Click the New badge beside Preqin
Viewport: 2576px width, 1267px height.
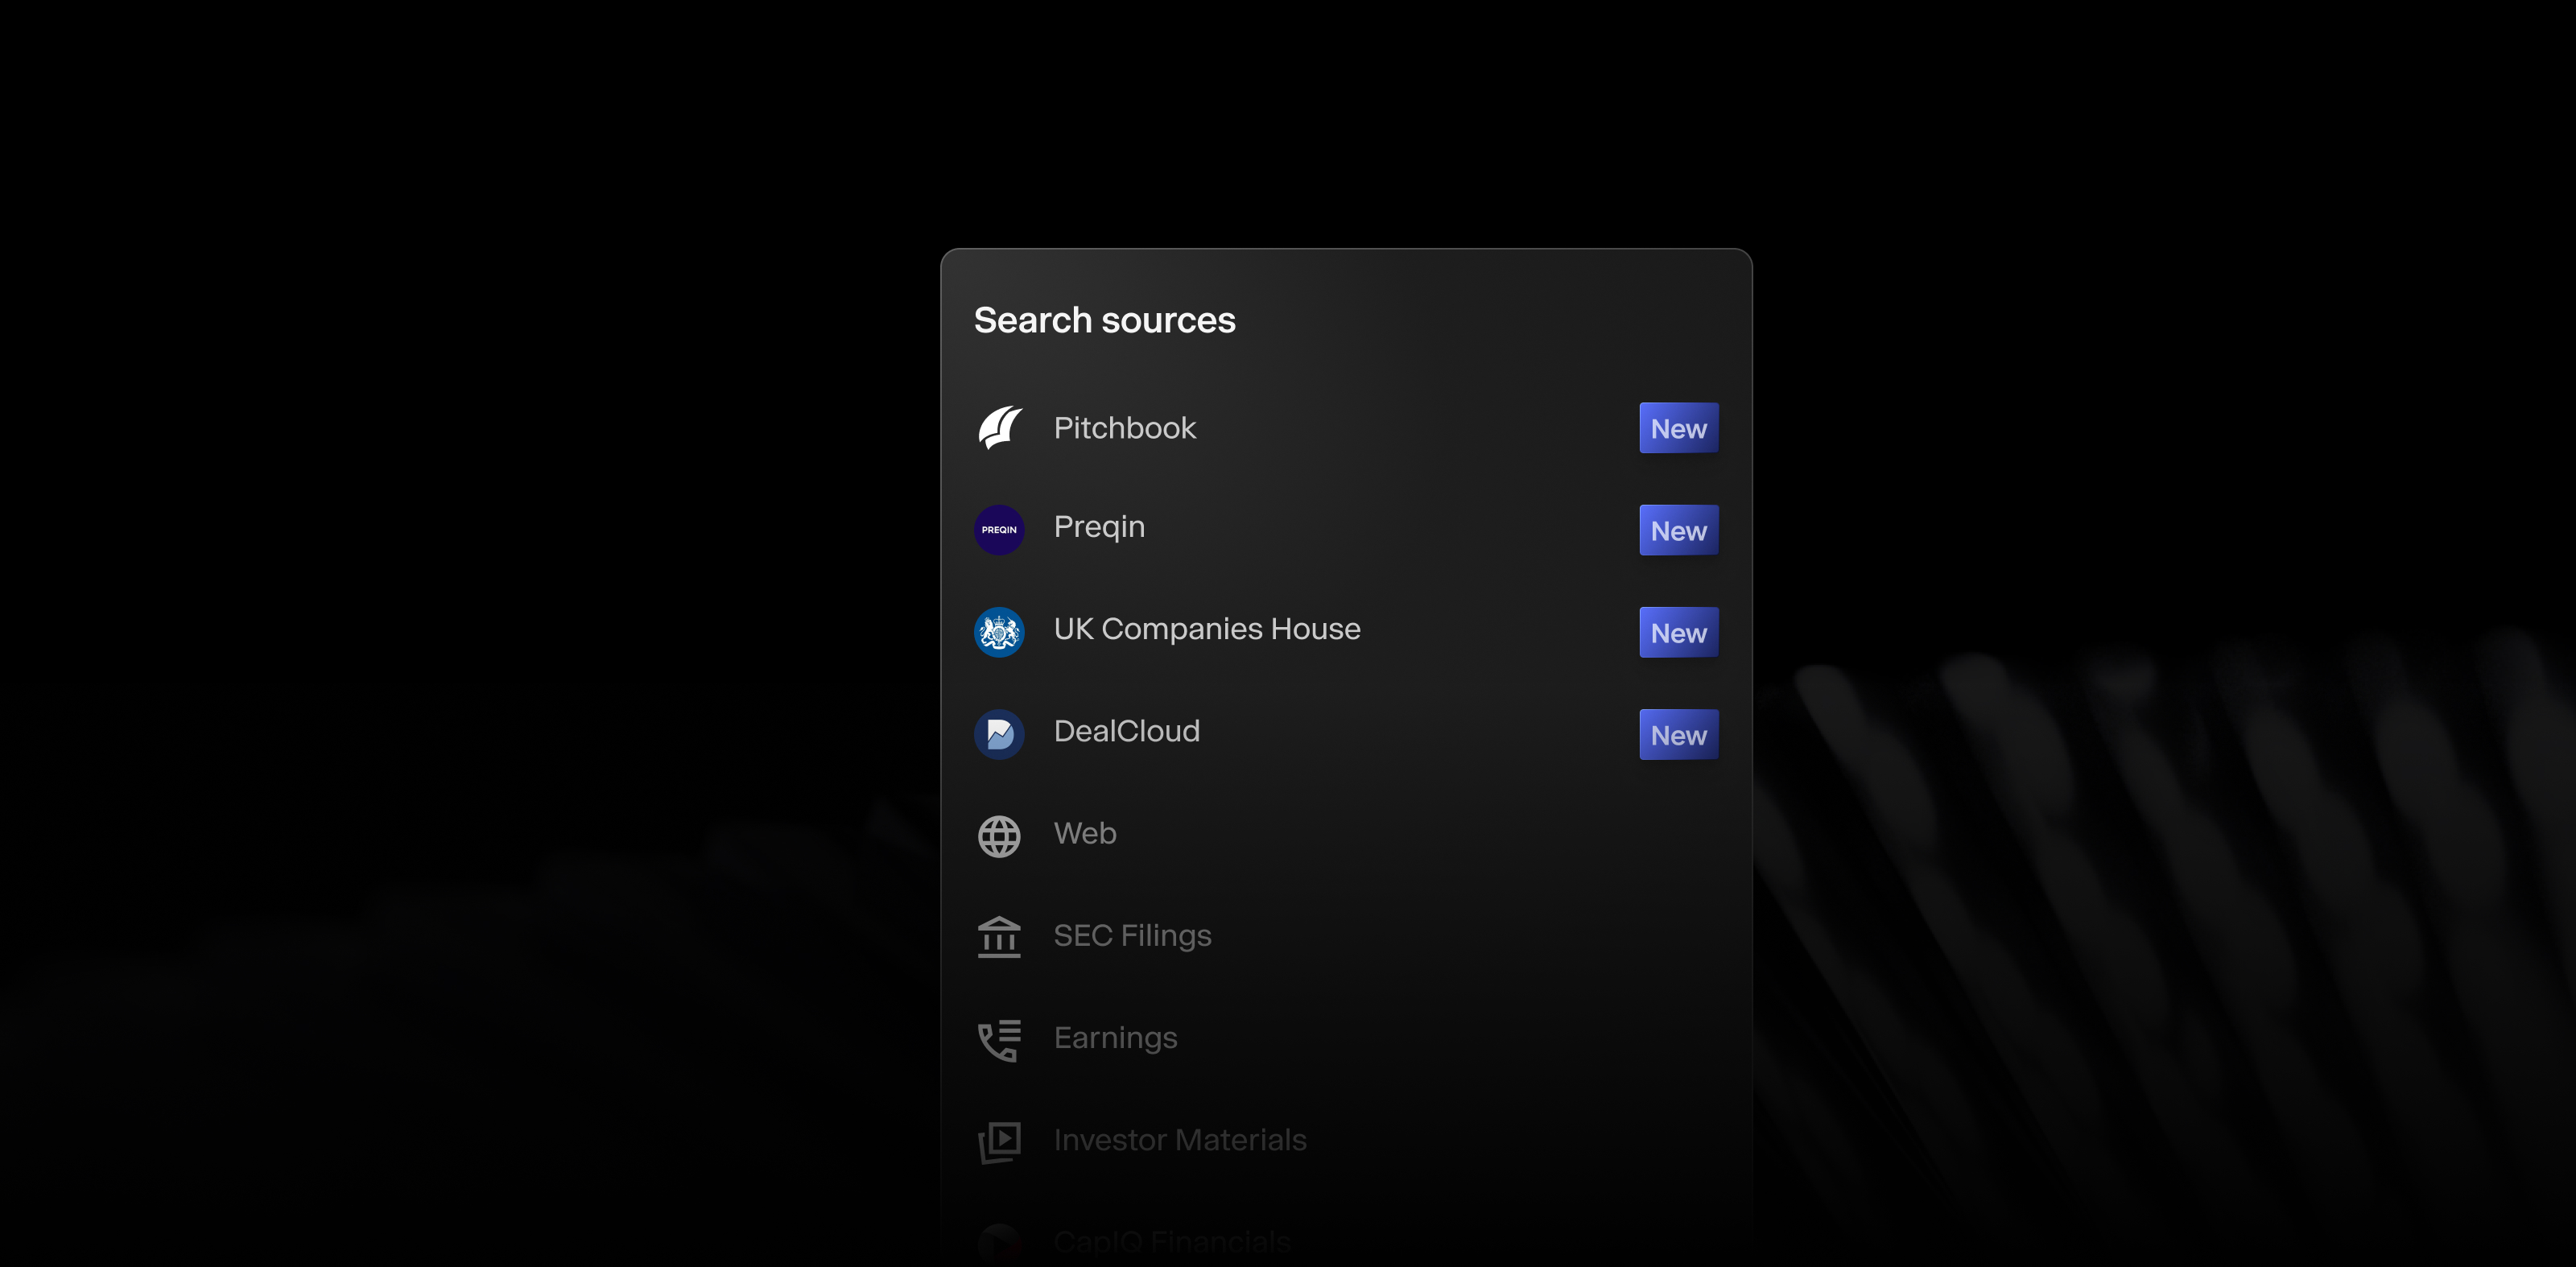tap(1678, 530)
